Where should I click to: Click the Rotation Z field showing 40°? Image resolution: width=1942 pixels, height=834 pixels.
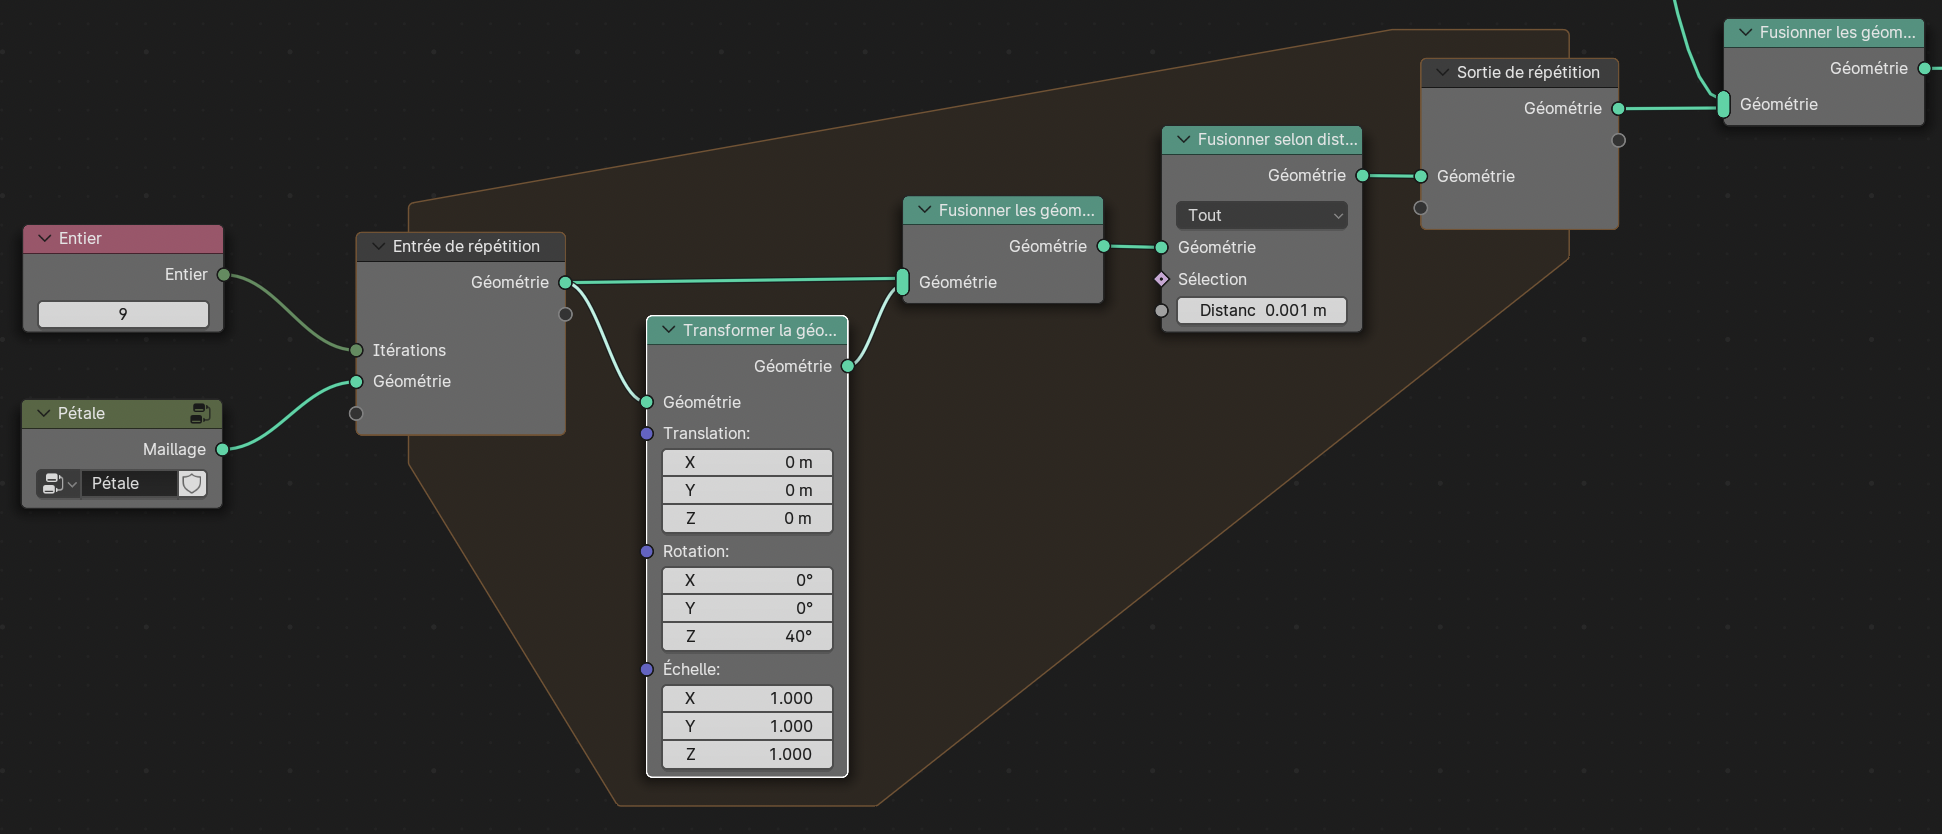(x=747, y=636)
